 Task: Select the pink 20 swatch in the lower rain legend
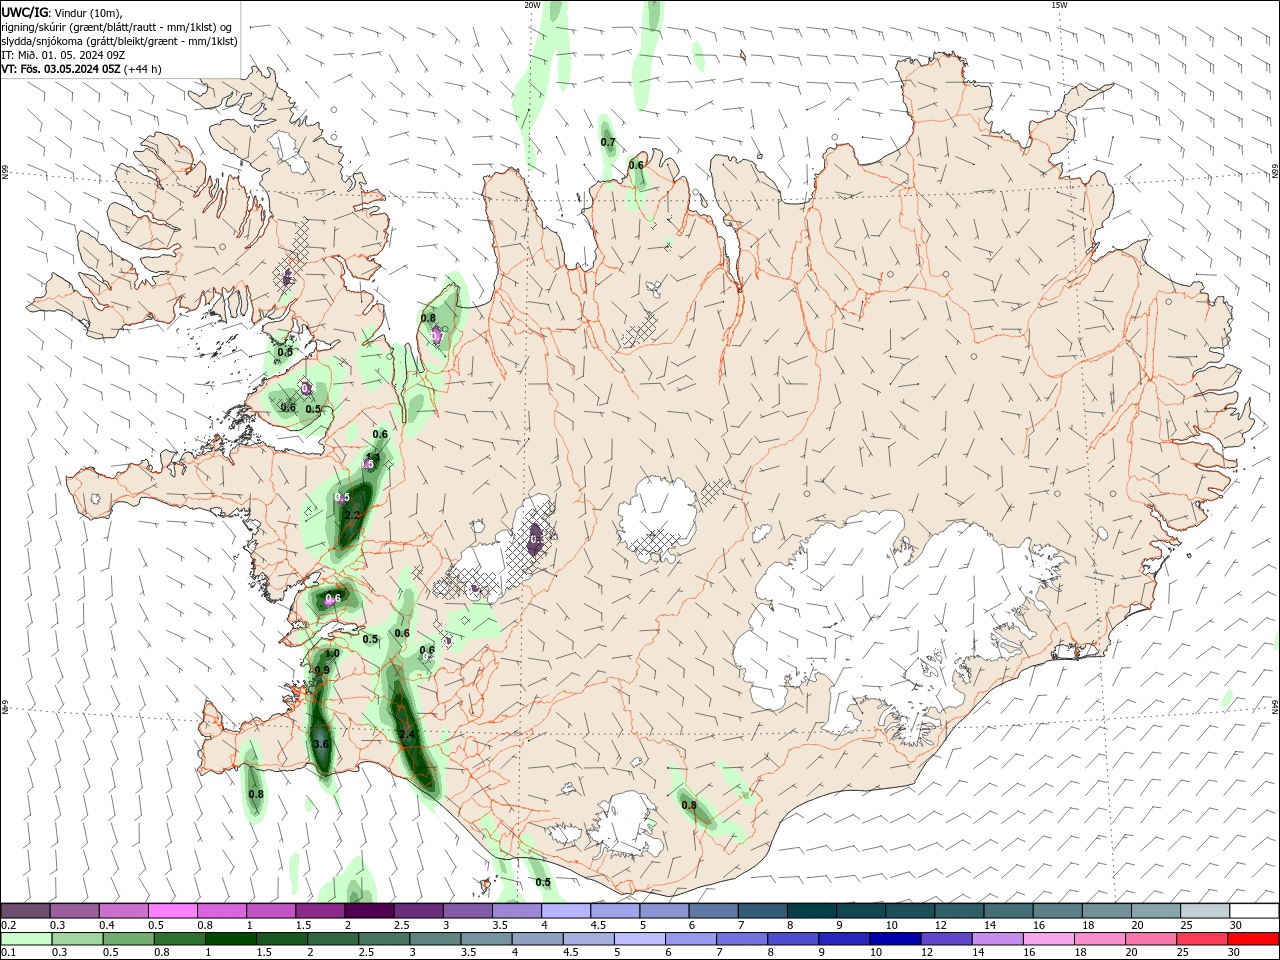[1151, 939]
